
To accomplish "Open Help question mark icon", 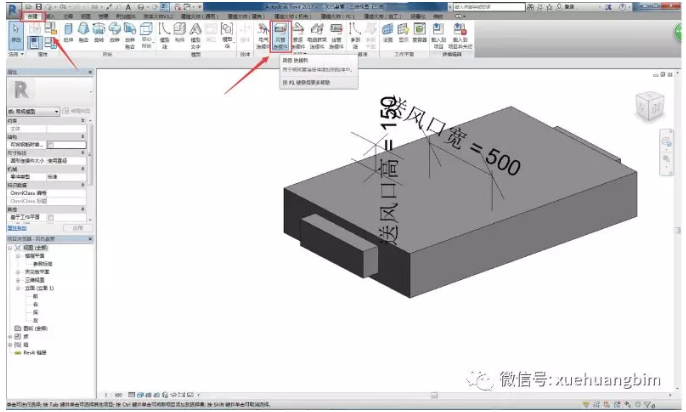I will (623, 7).
